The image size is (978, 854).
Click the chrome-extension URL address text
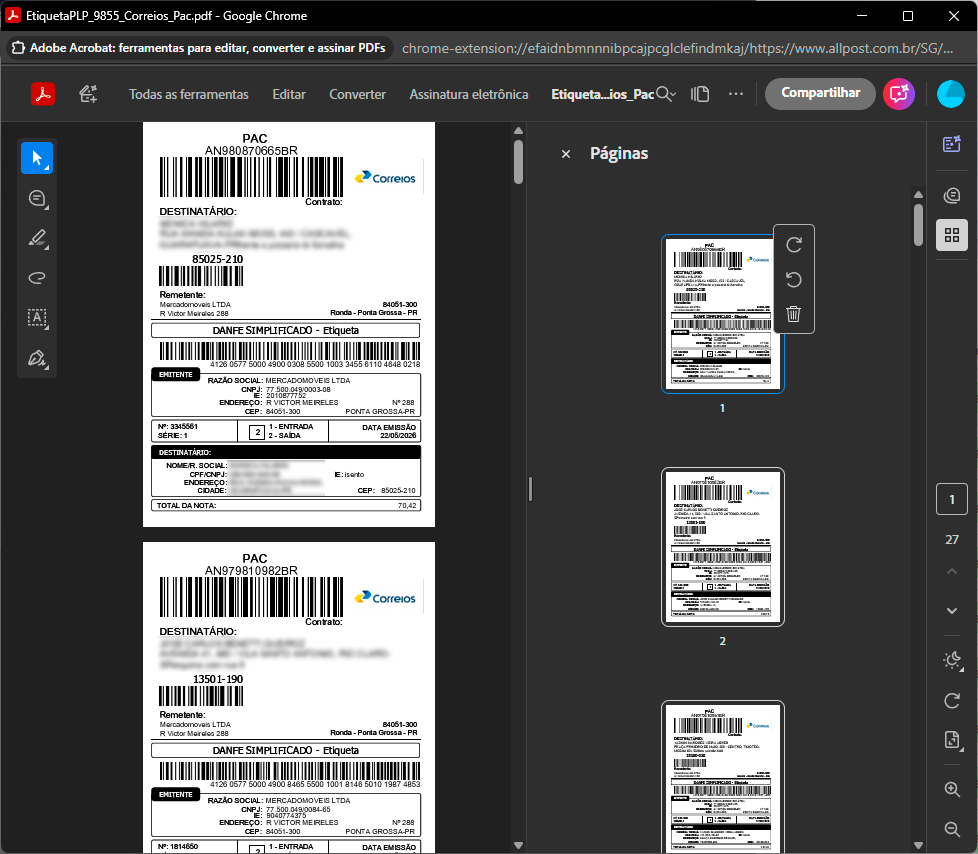[677, 48]
